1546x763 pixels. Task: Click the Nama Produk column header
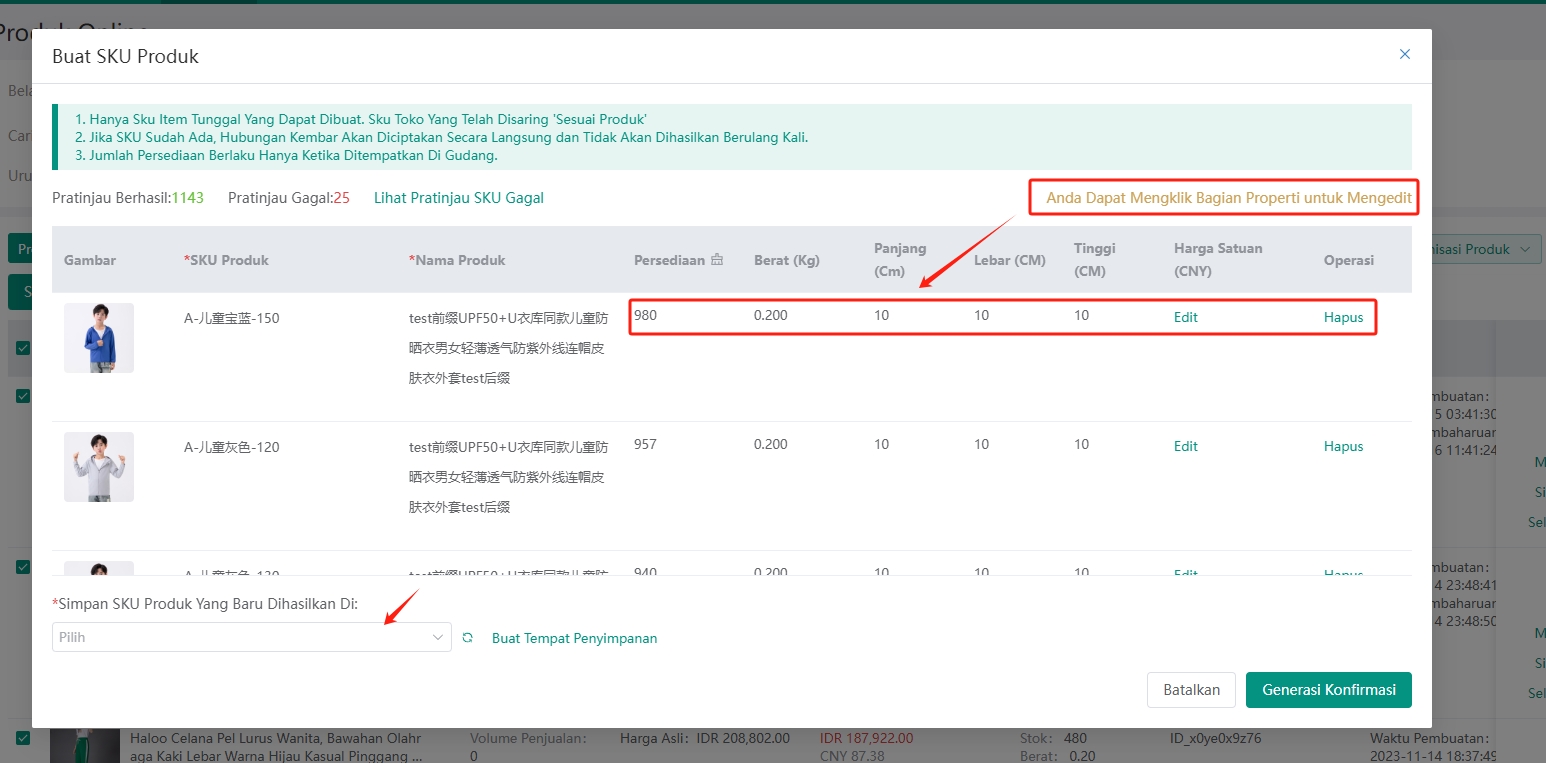[x=457, y=260]
